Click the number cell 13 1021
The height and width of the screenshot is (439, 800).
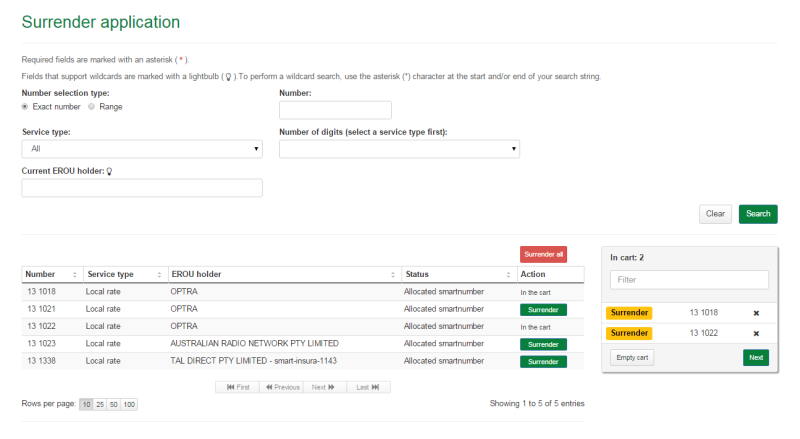click(x=41, y=309)
